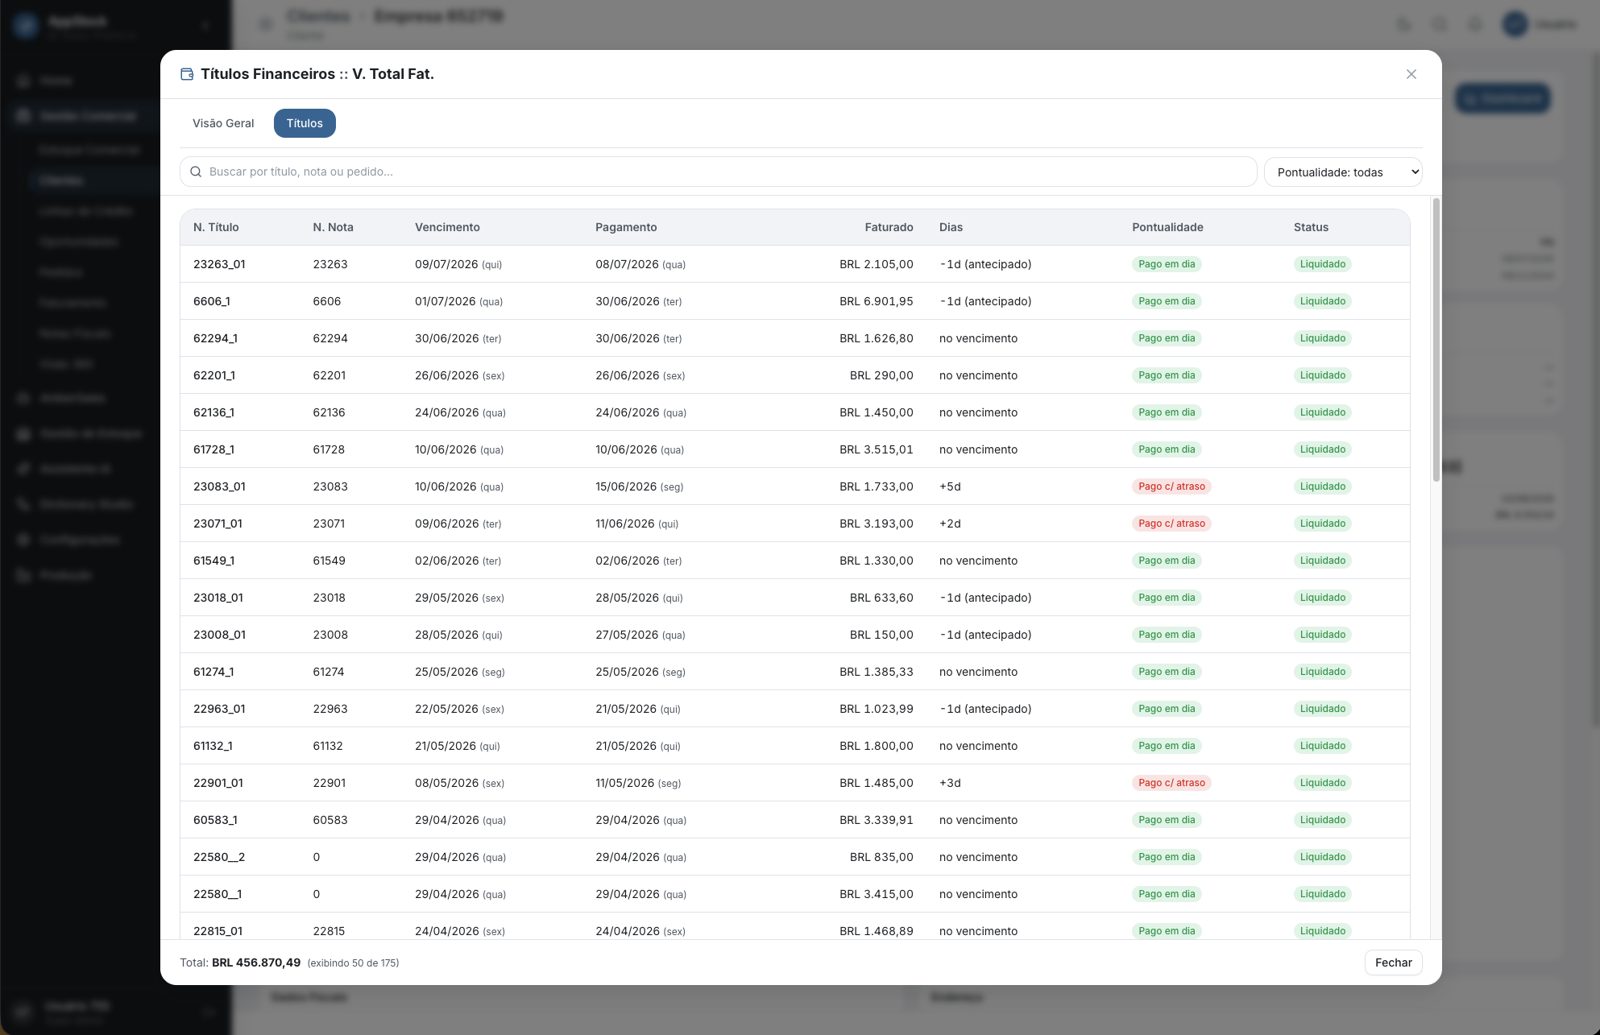Click the Faturado column header
1600x1035 pixels.
pos(889,227)
